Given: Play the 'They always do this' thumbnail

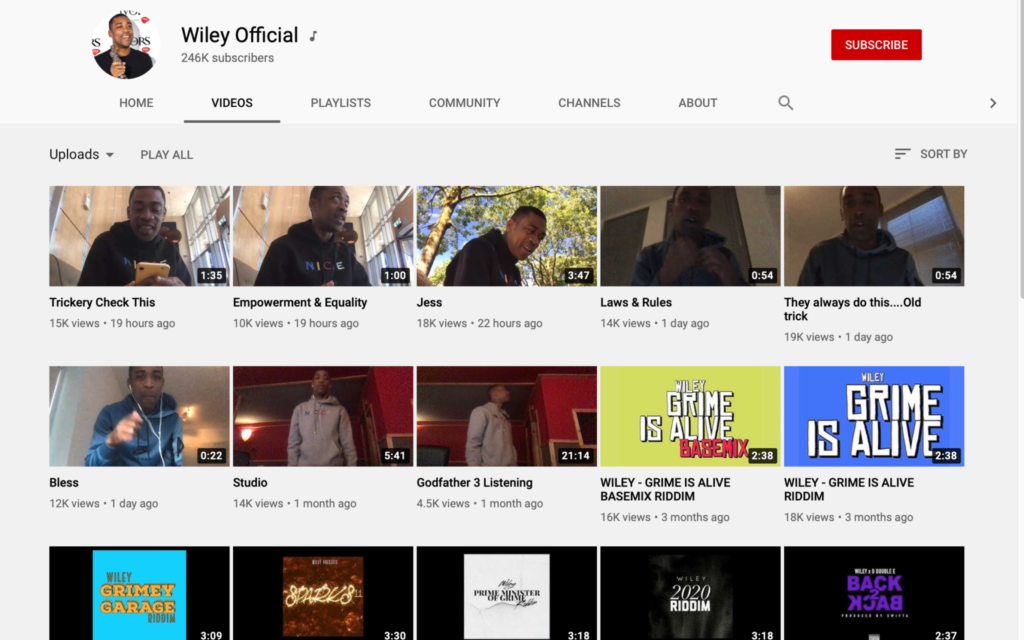Looking at the screenshot, I should (x=874, y=236).
